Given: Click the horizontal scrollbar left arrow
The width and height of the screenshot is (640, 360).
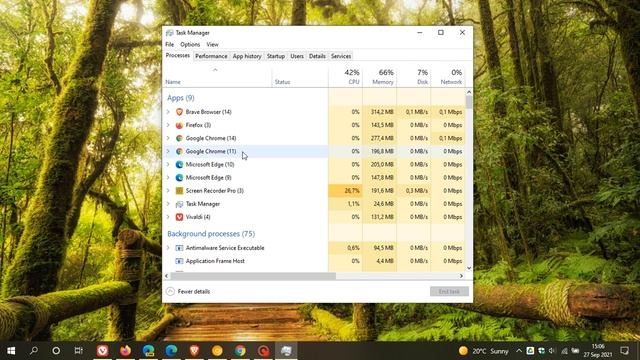Looking at the screenshot, I should 166,276.
